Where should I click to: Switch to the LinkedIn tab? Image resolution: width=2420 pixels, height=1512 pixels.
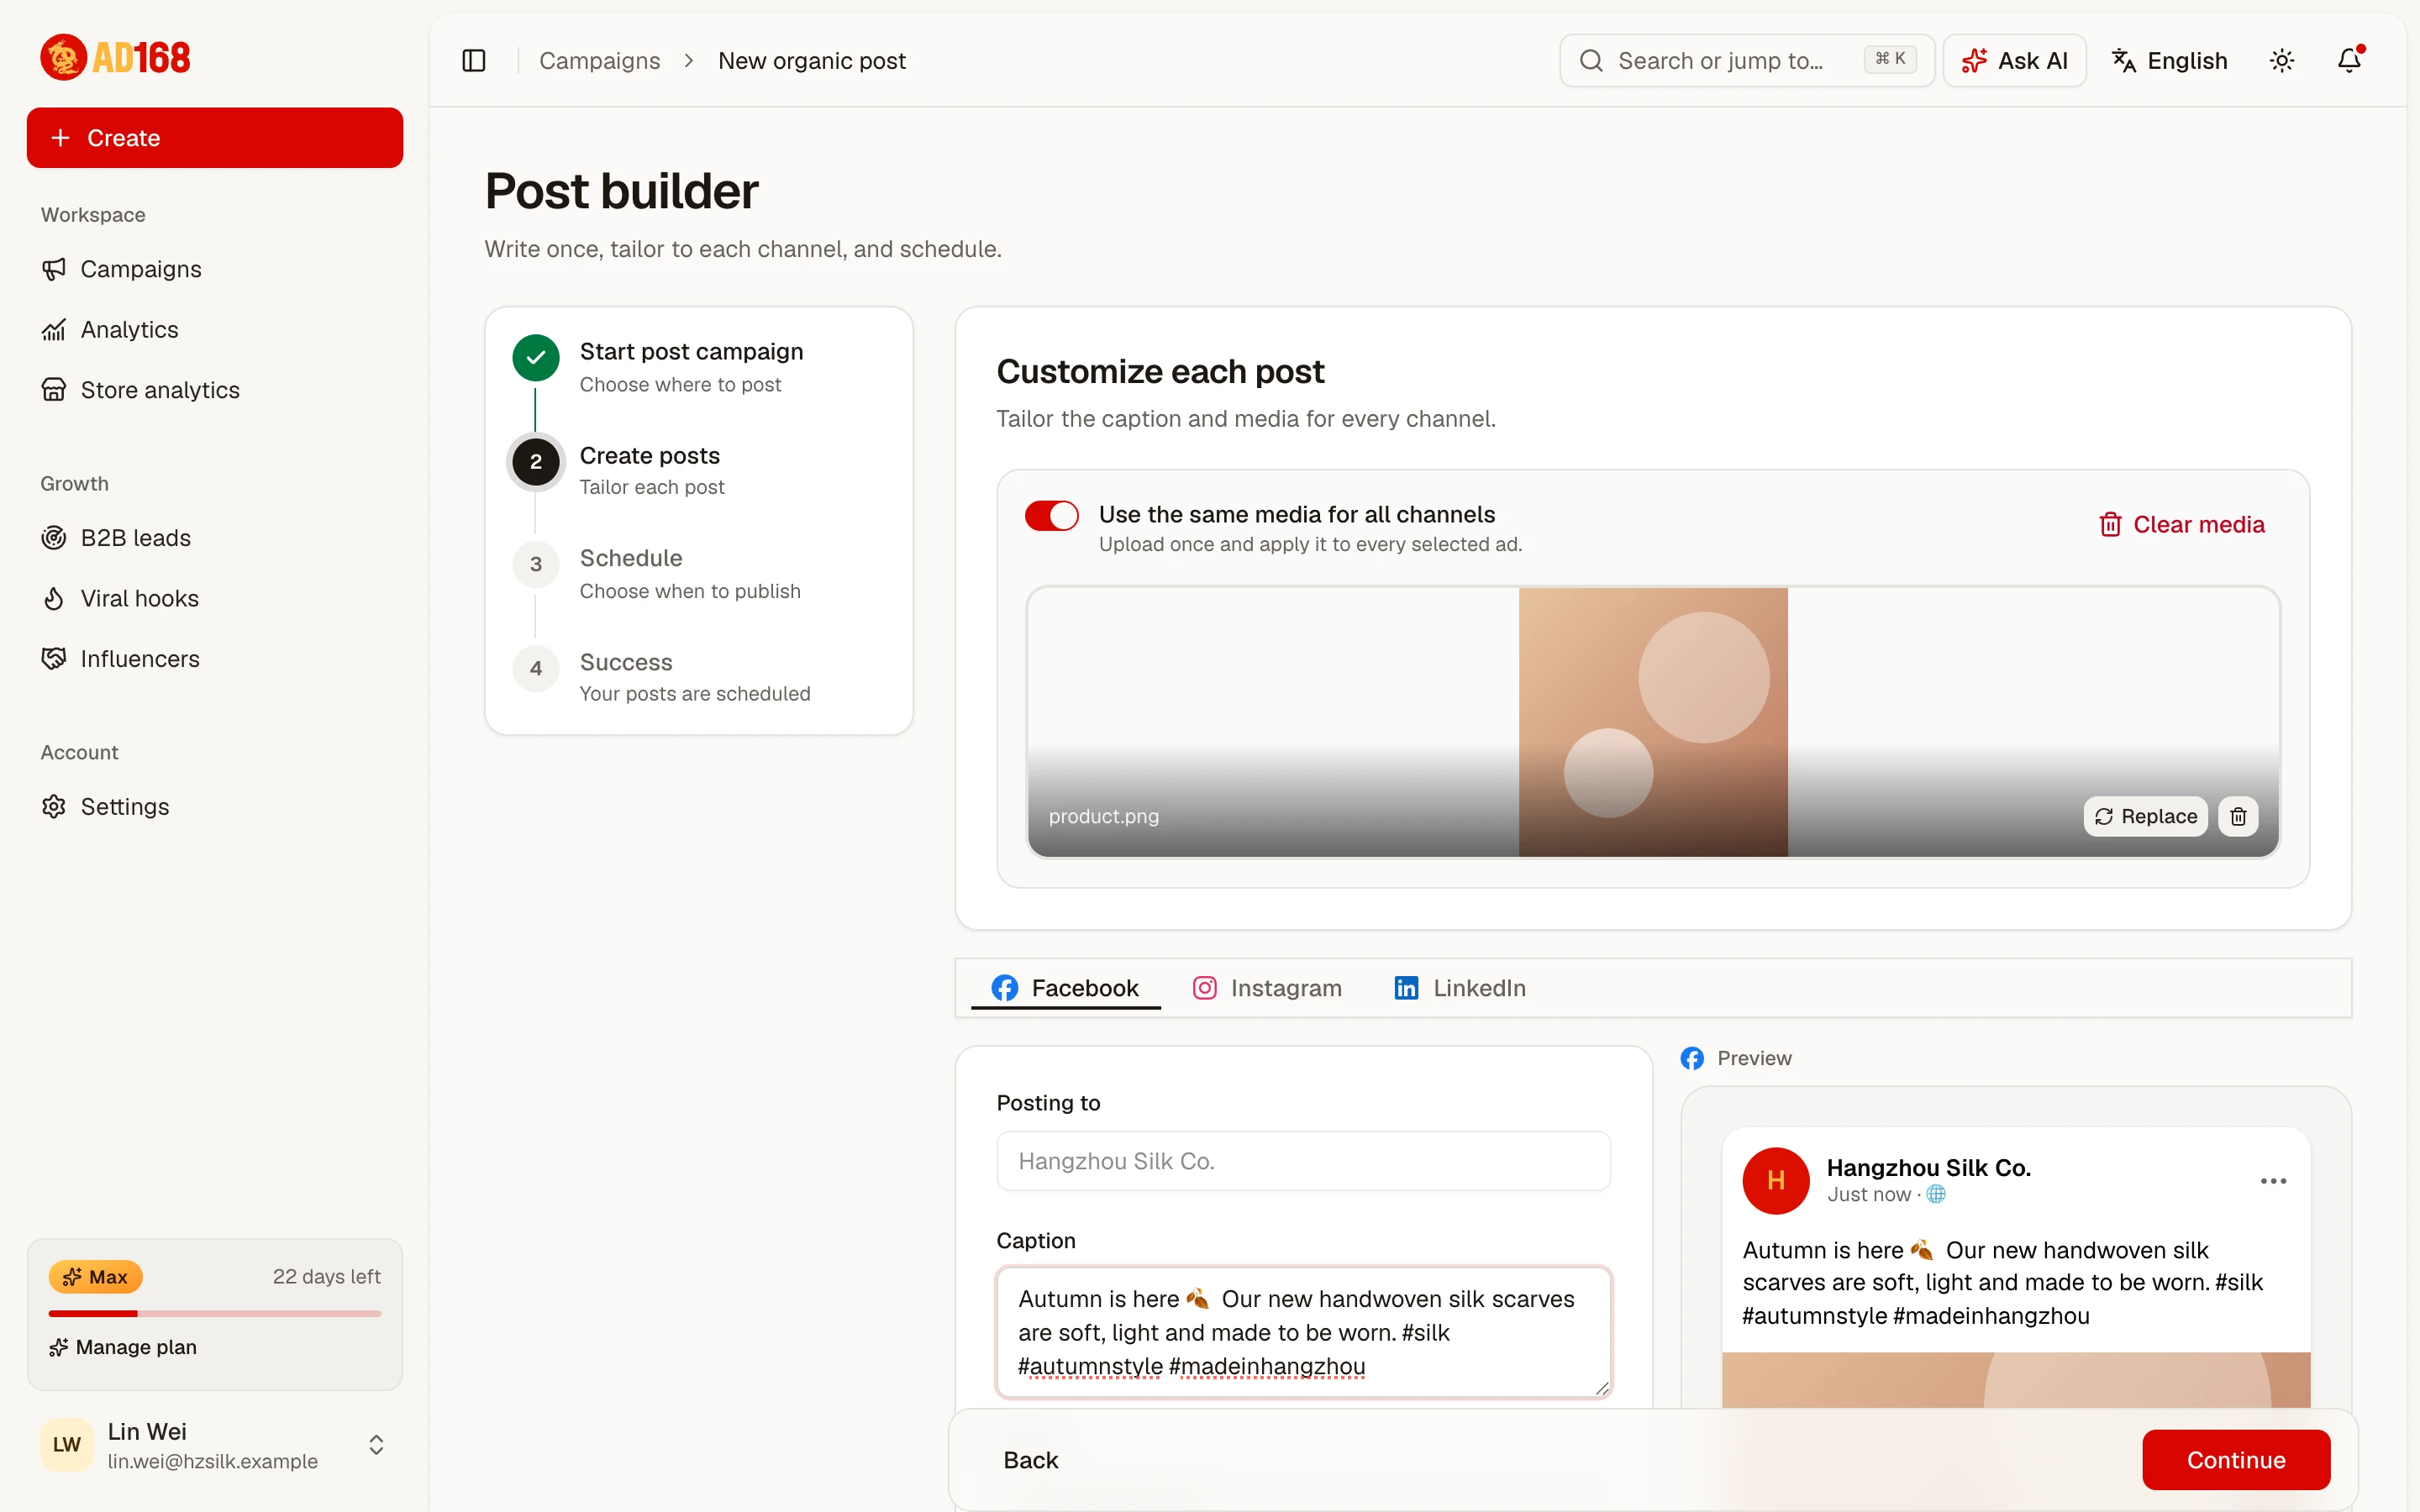(x=1460, y=988)
